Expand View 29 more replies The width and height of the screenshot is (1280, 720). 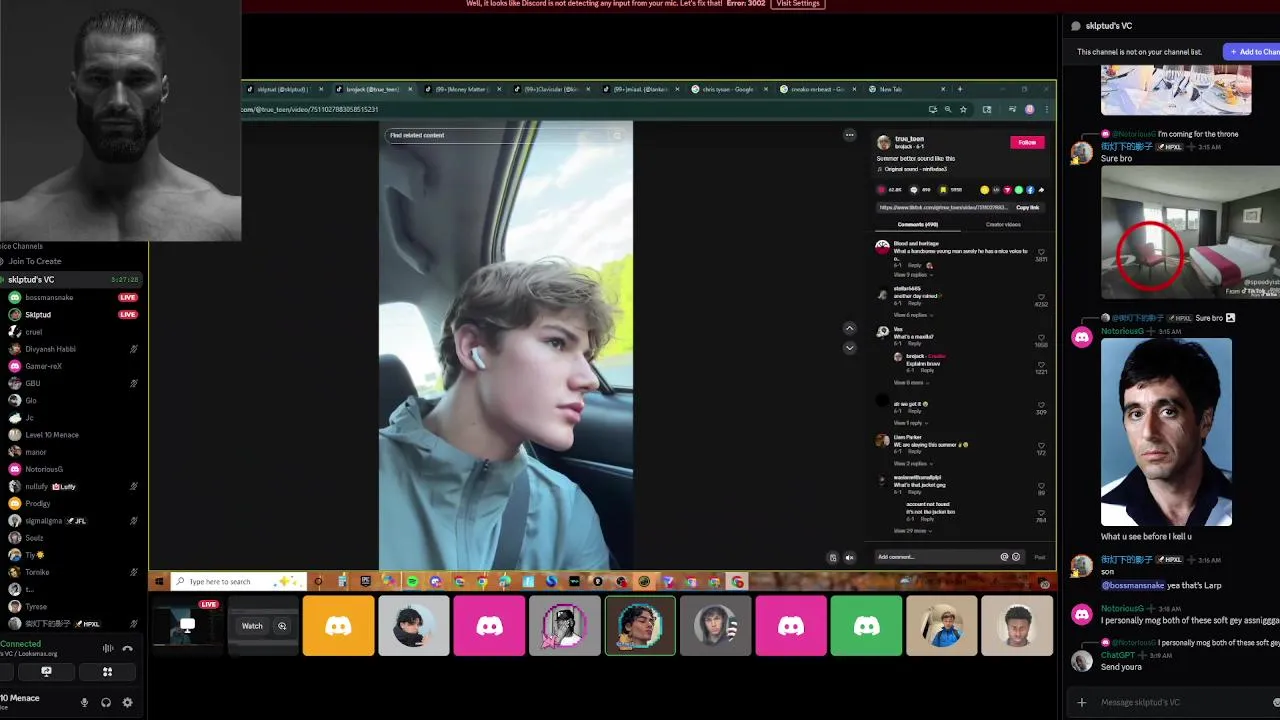point(912,531)
